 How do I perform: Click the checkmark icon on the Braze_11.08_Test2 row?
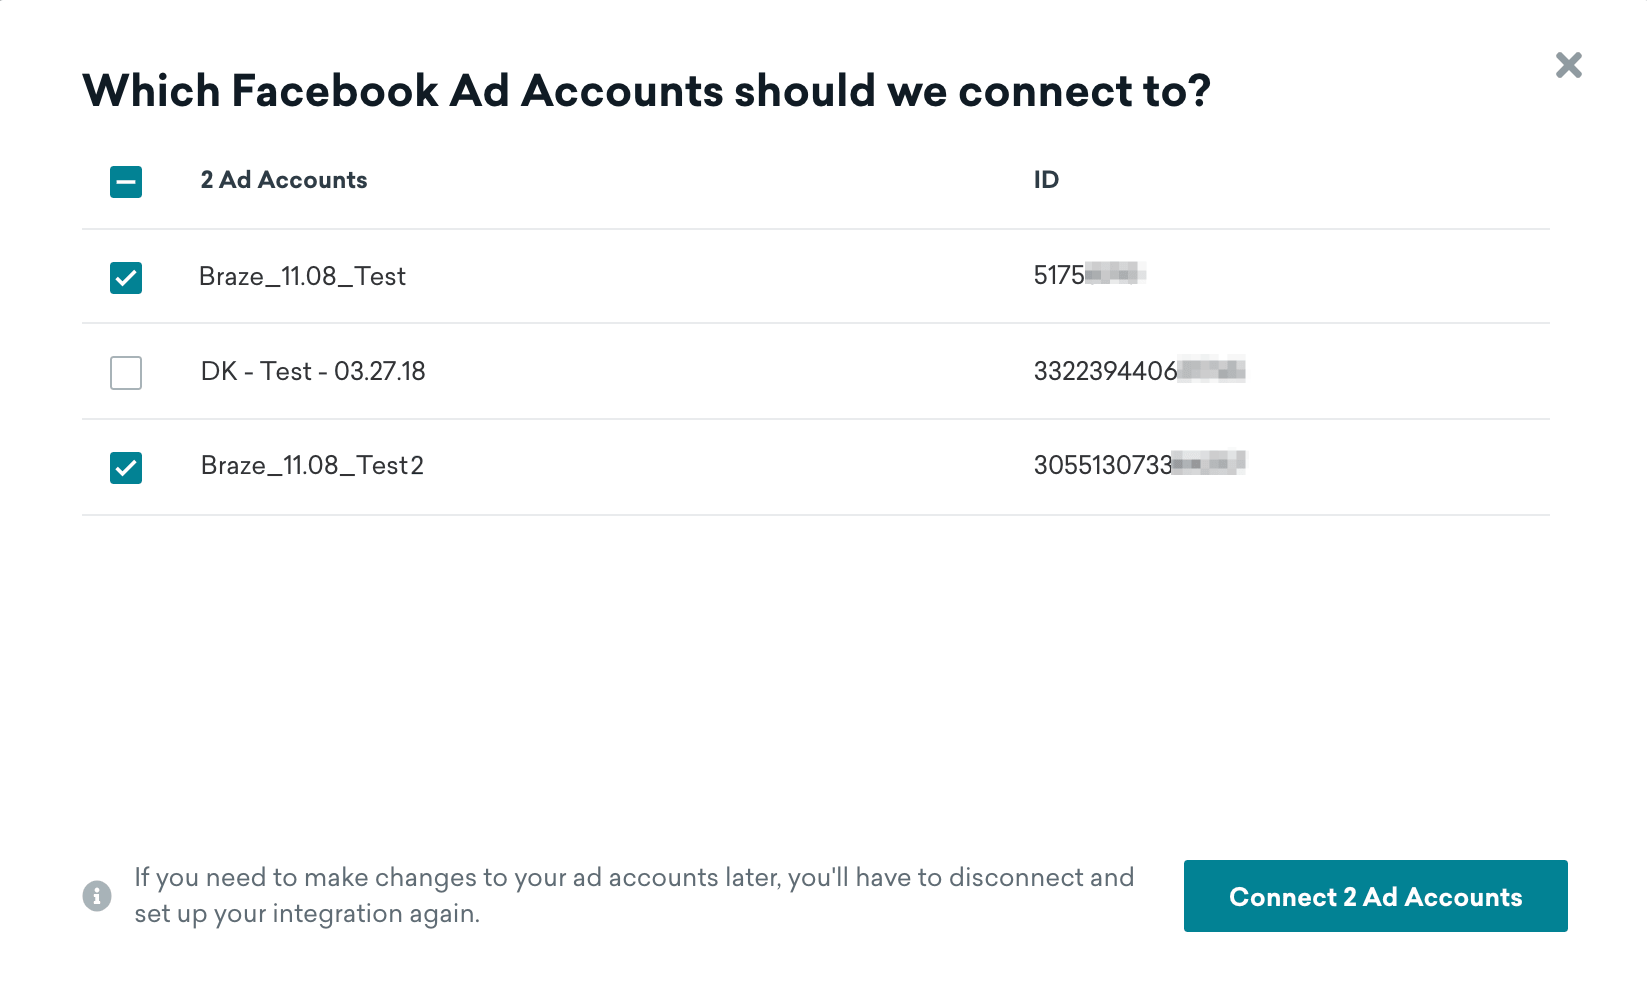coord(125,467)
